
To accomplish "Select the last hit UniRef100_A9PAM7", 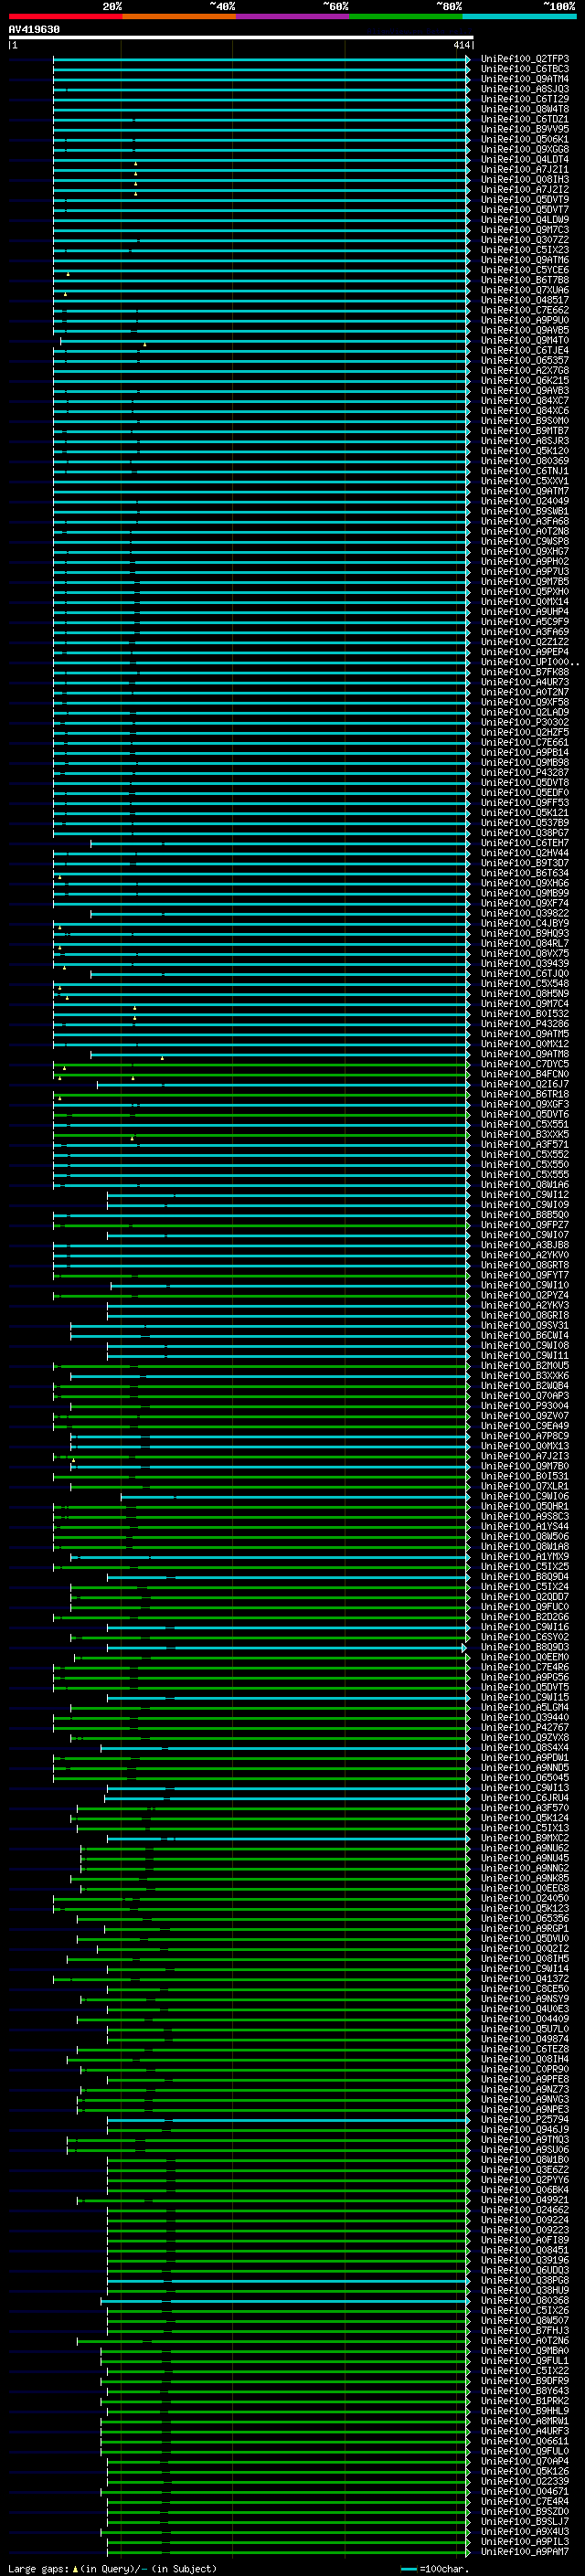I will (x=525, y=2552).
